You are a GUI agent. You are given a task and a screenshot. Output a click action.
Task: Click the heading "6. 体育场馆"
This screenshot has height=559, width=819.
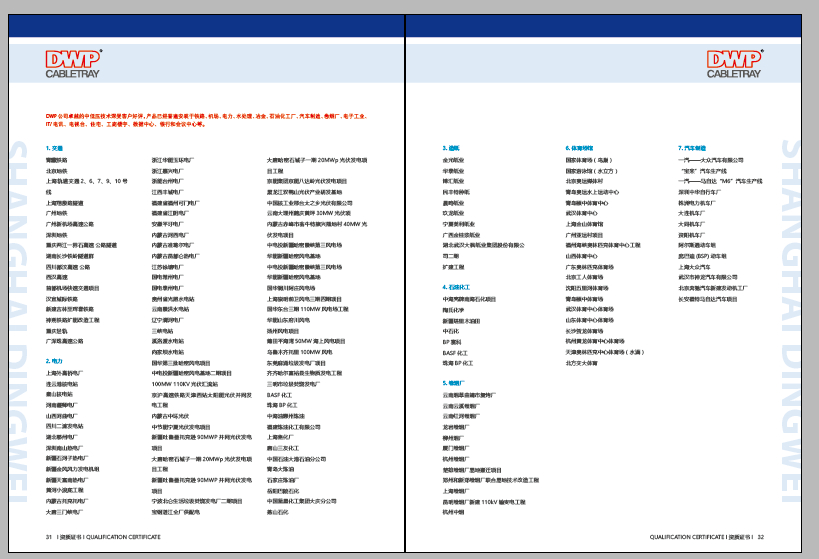pos(579,148)
